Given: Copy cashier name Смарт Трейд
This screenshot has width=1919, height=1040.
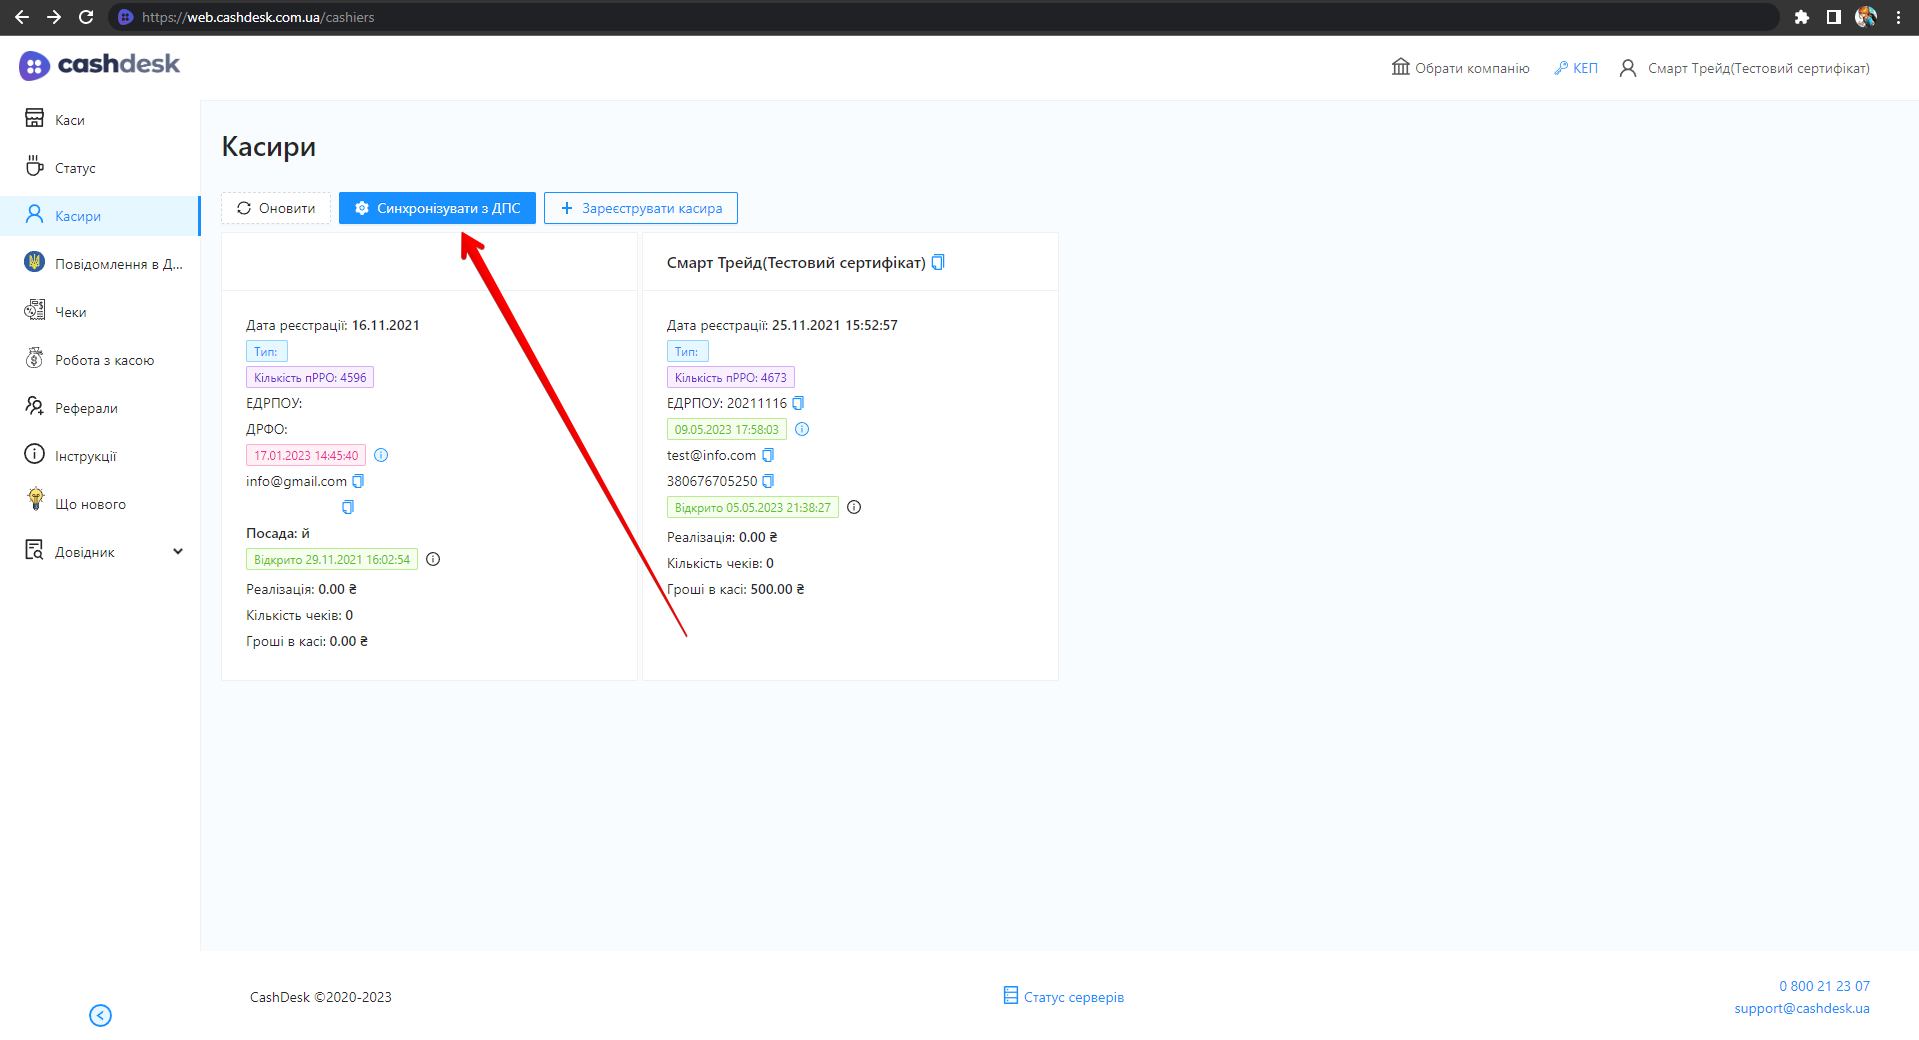Looking at the screenshot, I should [x=938, y=262].
